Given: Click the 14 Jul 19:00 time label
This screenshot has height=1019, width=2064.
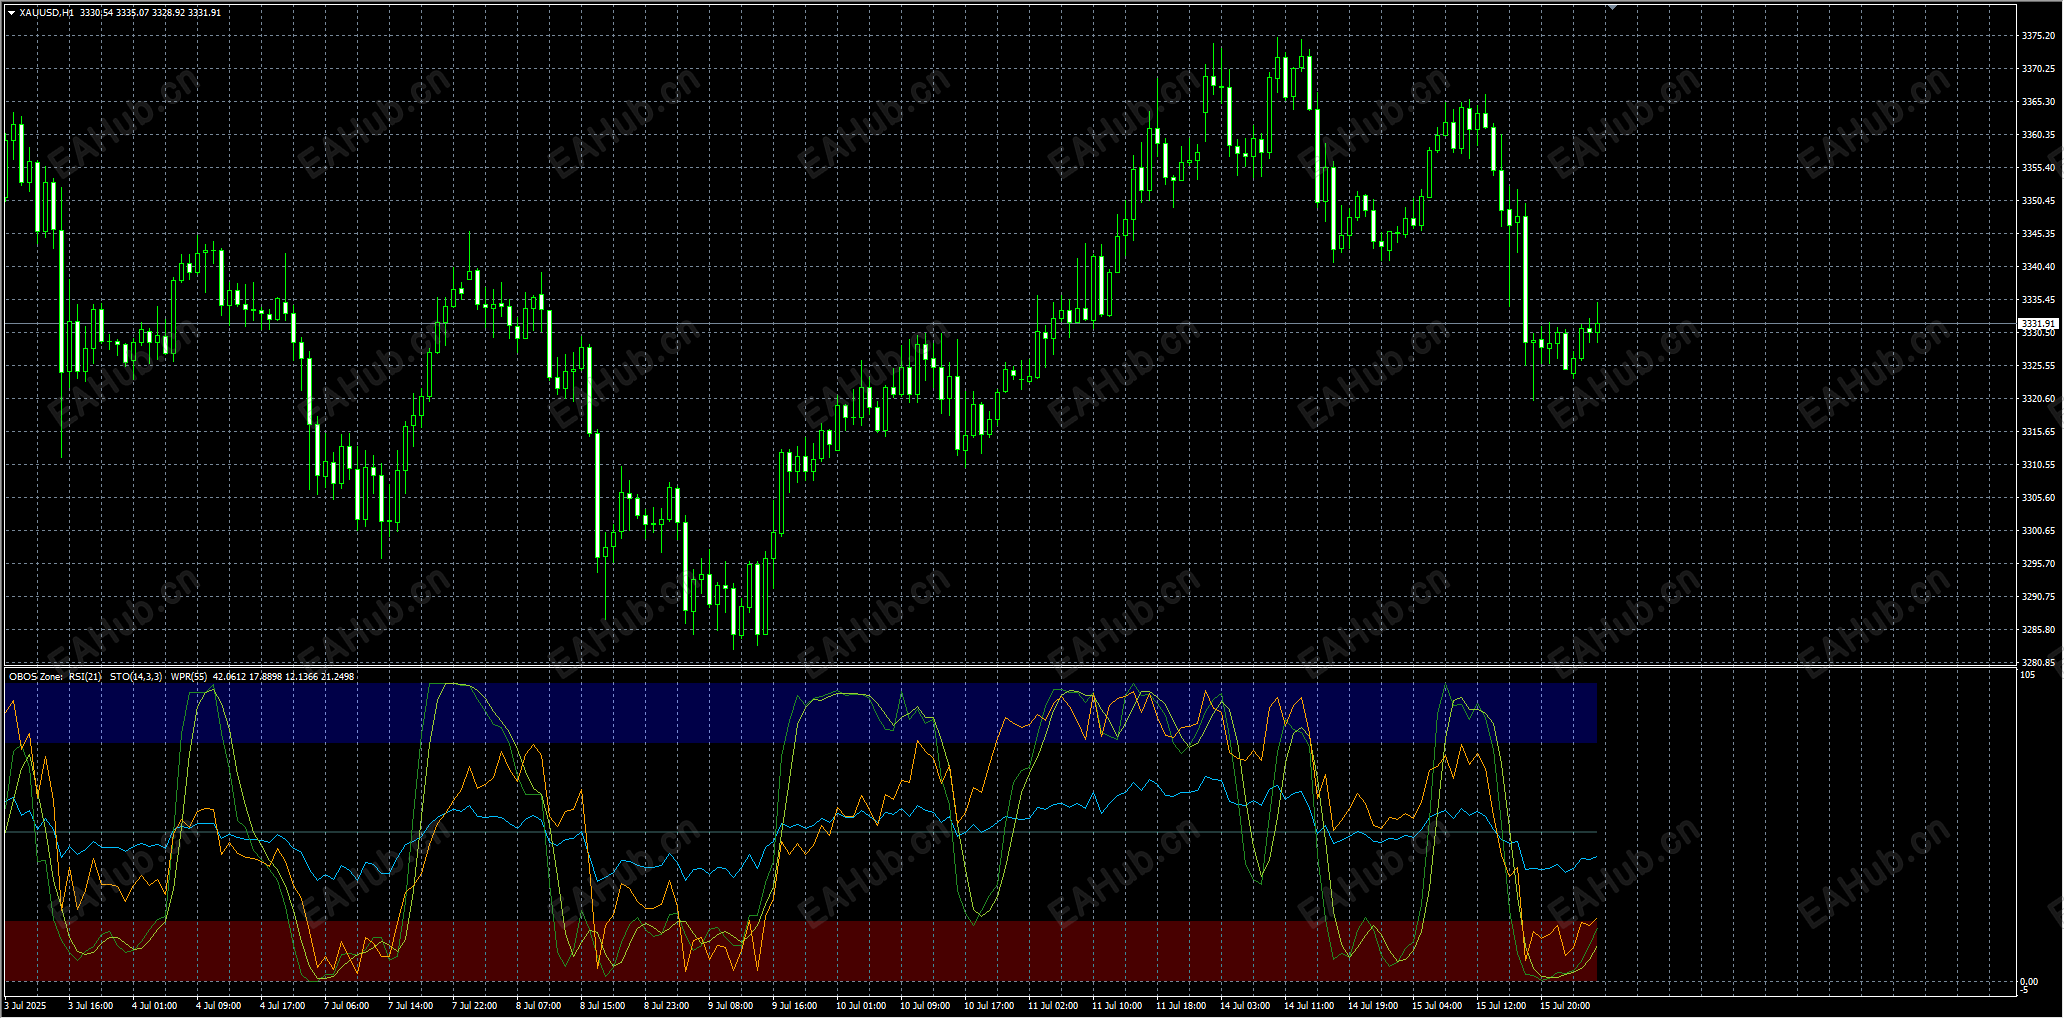Looking at the screenshot, I should pos(1373,1006).
